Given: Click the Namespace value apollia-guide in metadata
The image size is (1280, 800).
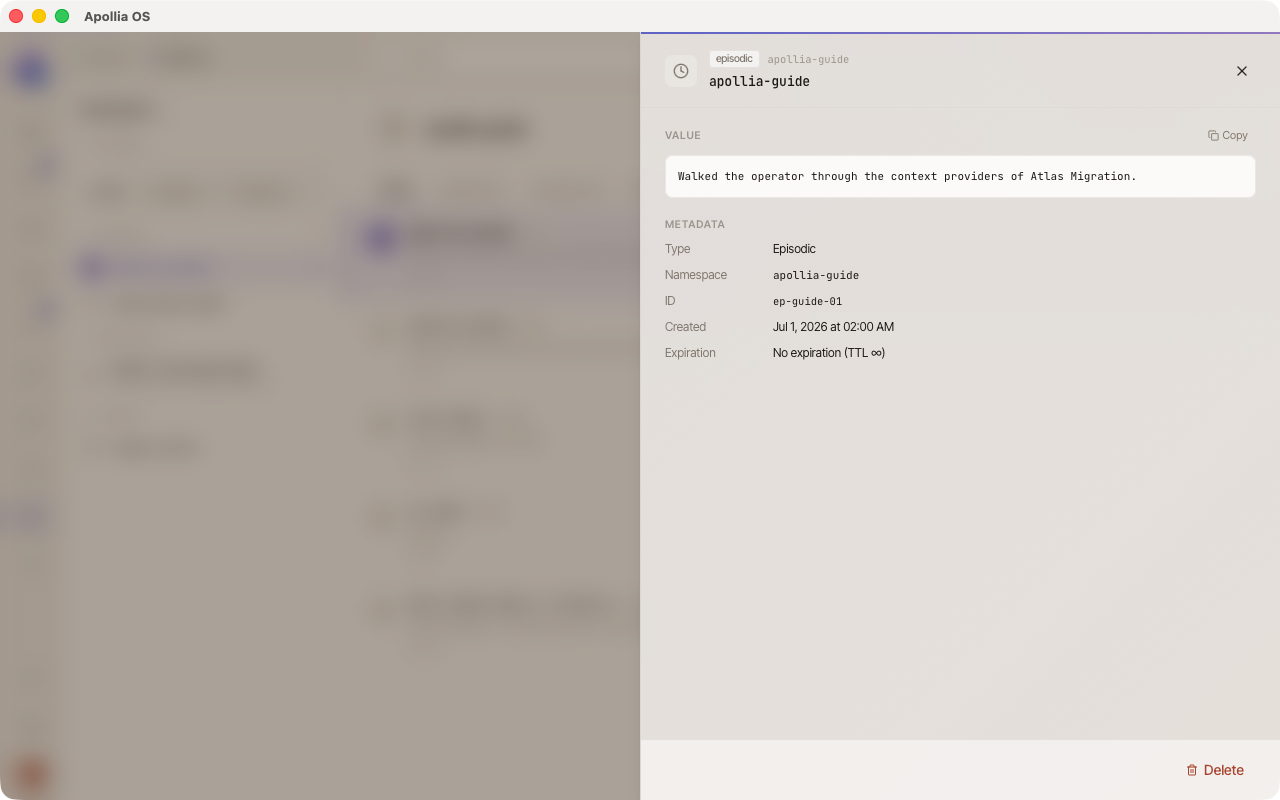Looking at the screenshot, I should (x=816, y=275).
